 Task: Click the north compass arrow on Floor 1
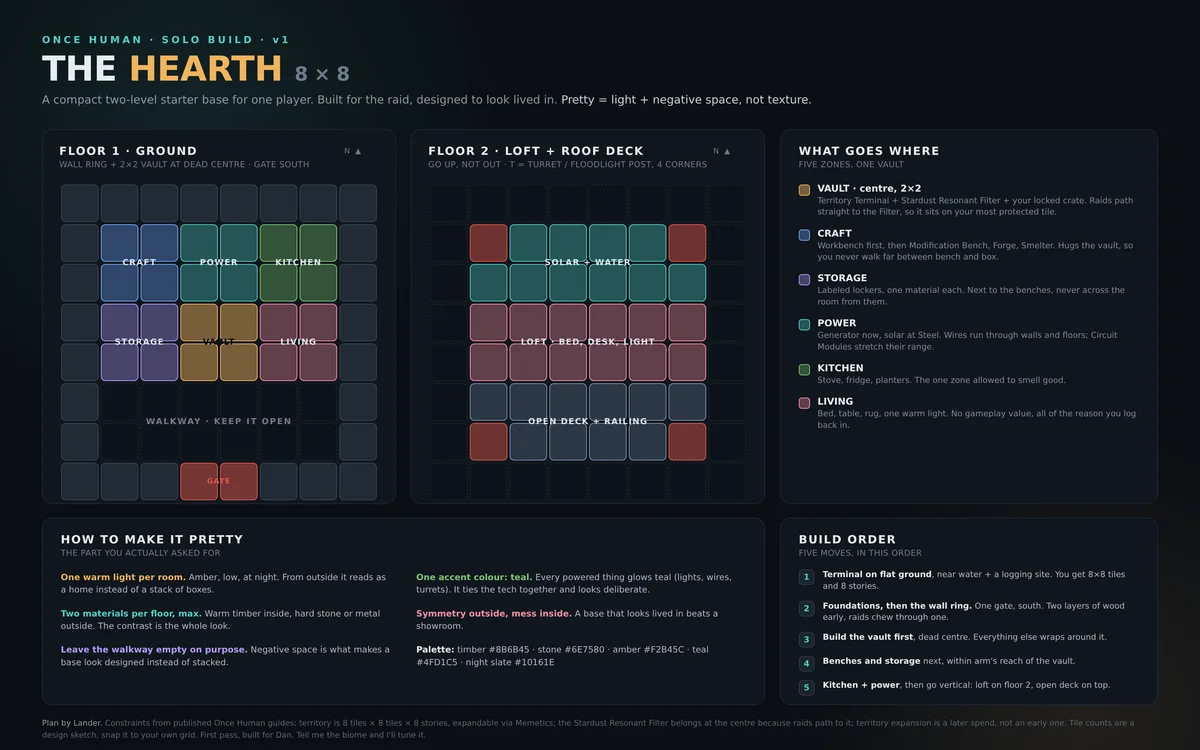[x=358, y=151]
